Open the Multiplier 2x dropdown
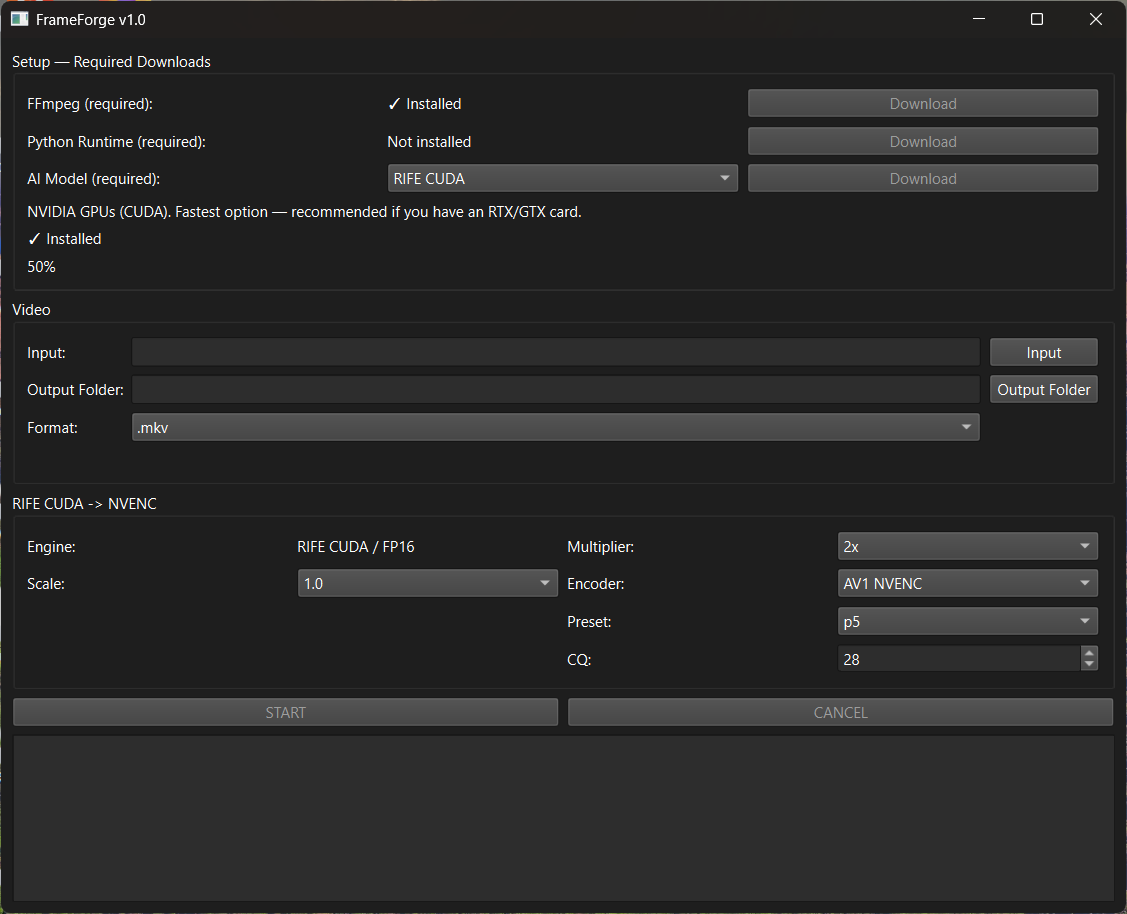The image size is (1127, 914). 967,546
